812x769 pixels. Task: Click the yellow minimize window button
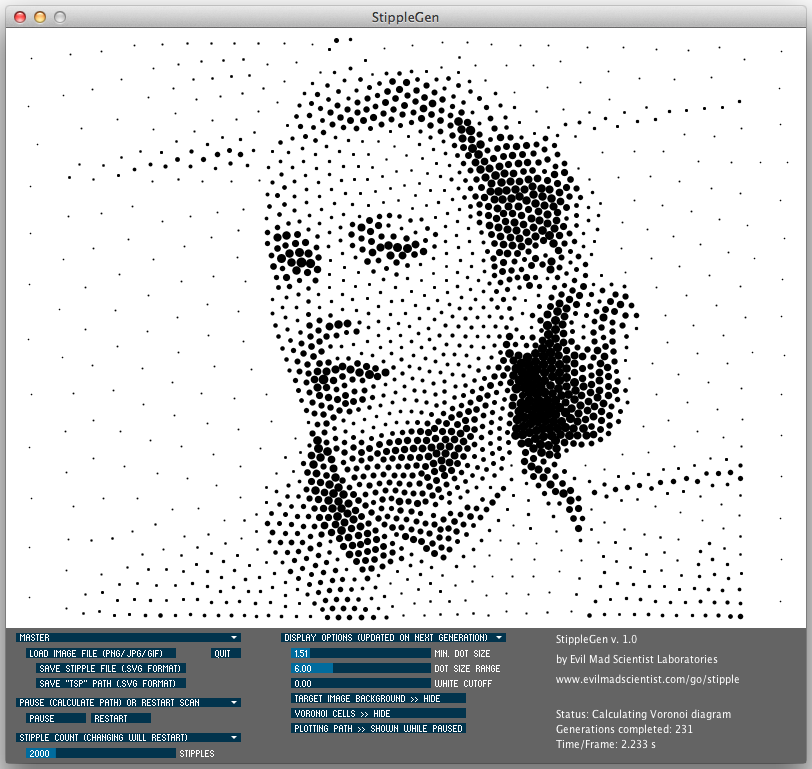pos(40,17)
